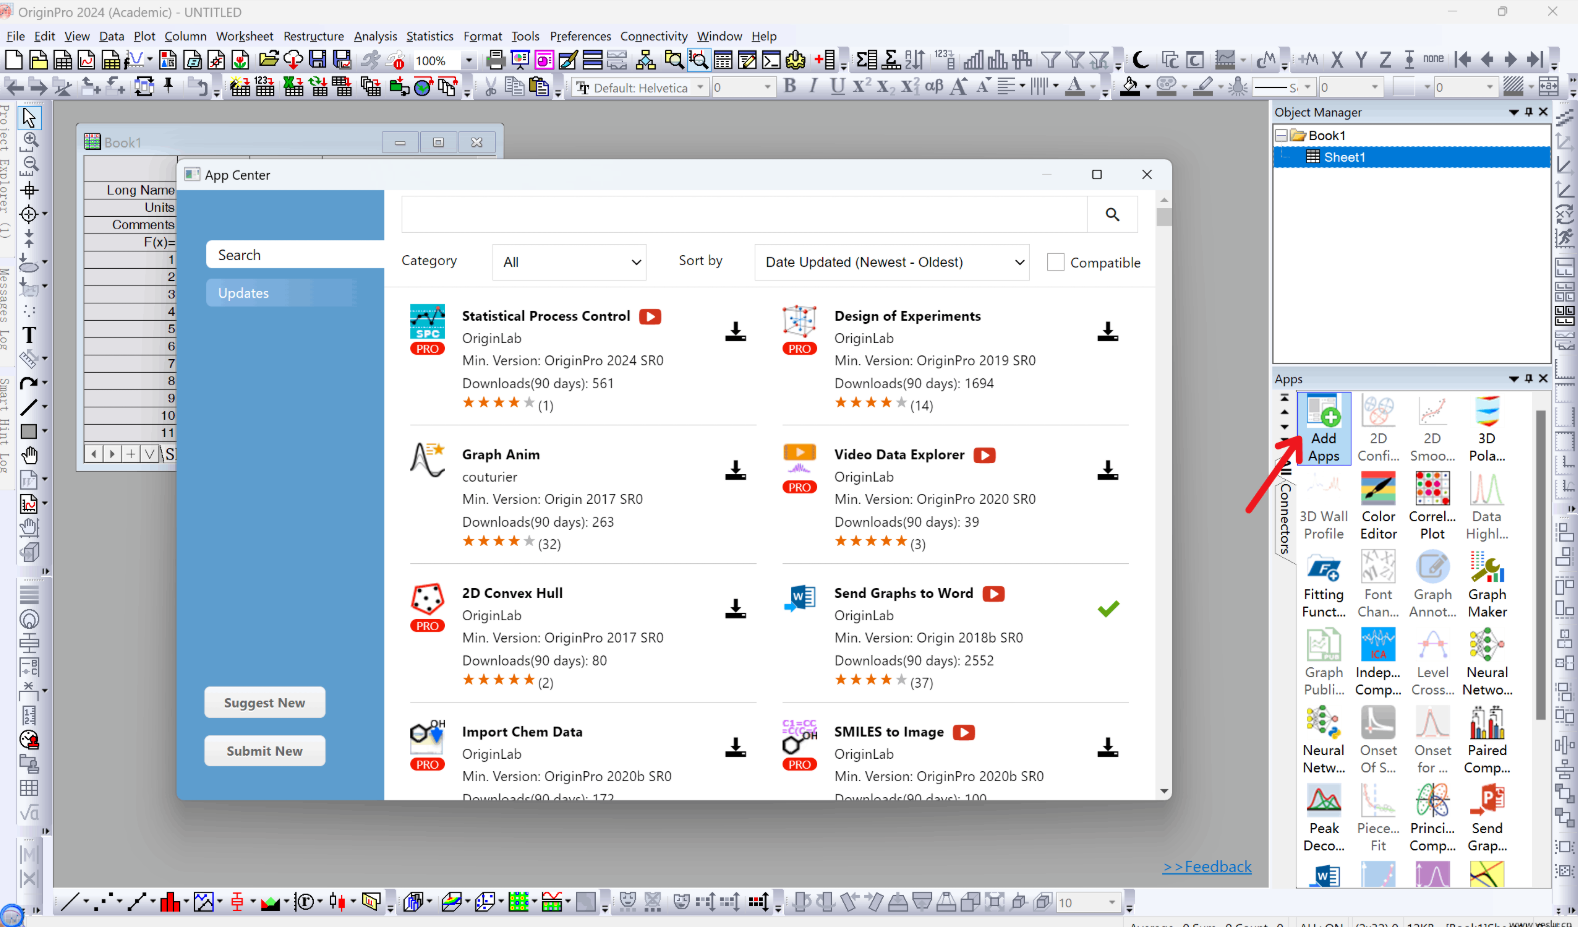The image size is (1578, 927).
Task: Click the search magnifier in App Center
Action: [x=1112, y=214]
